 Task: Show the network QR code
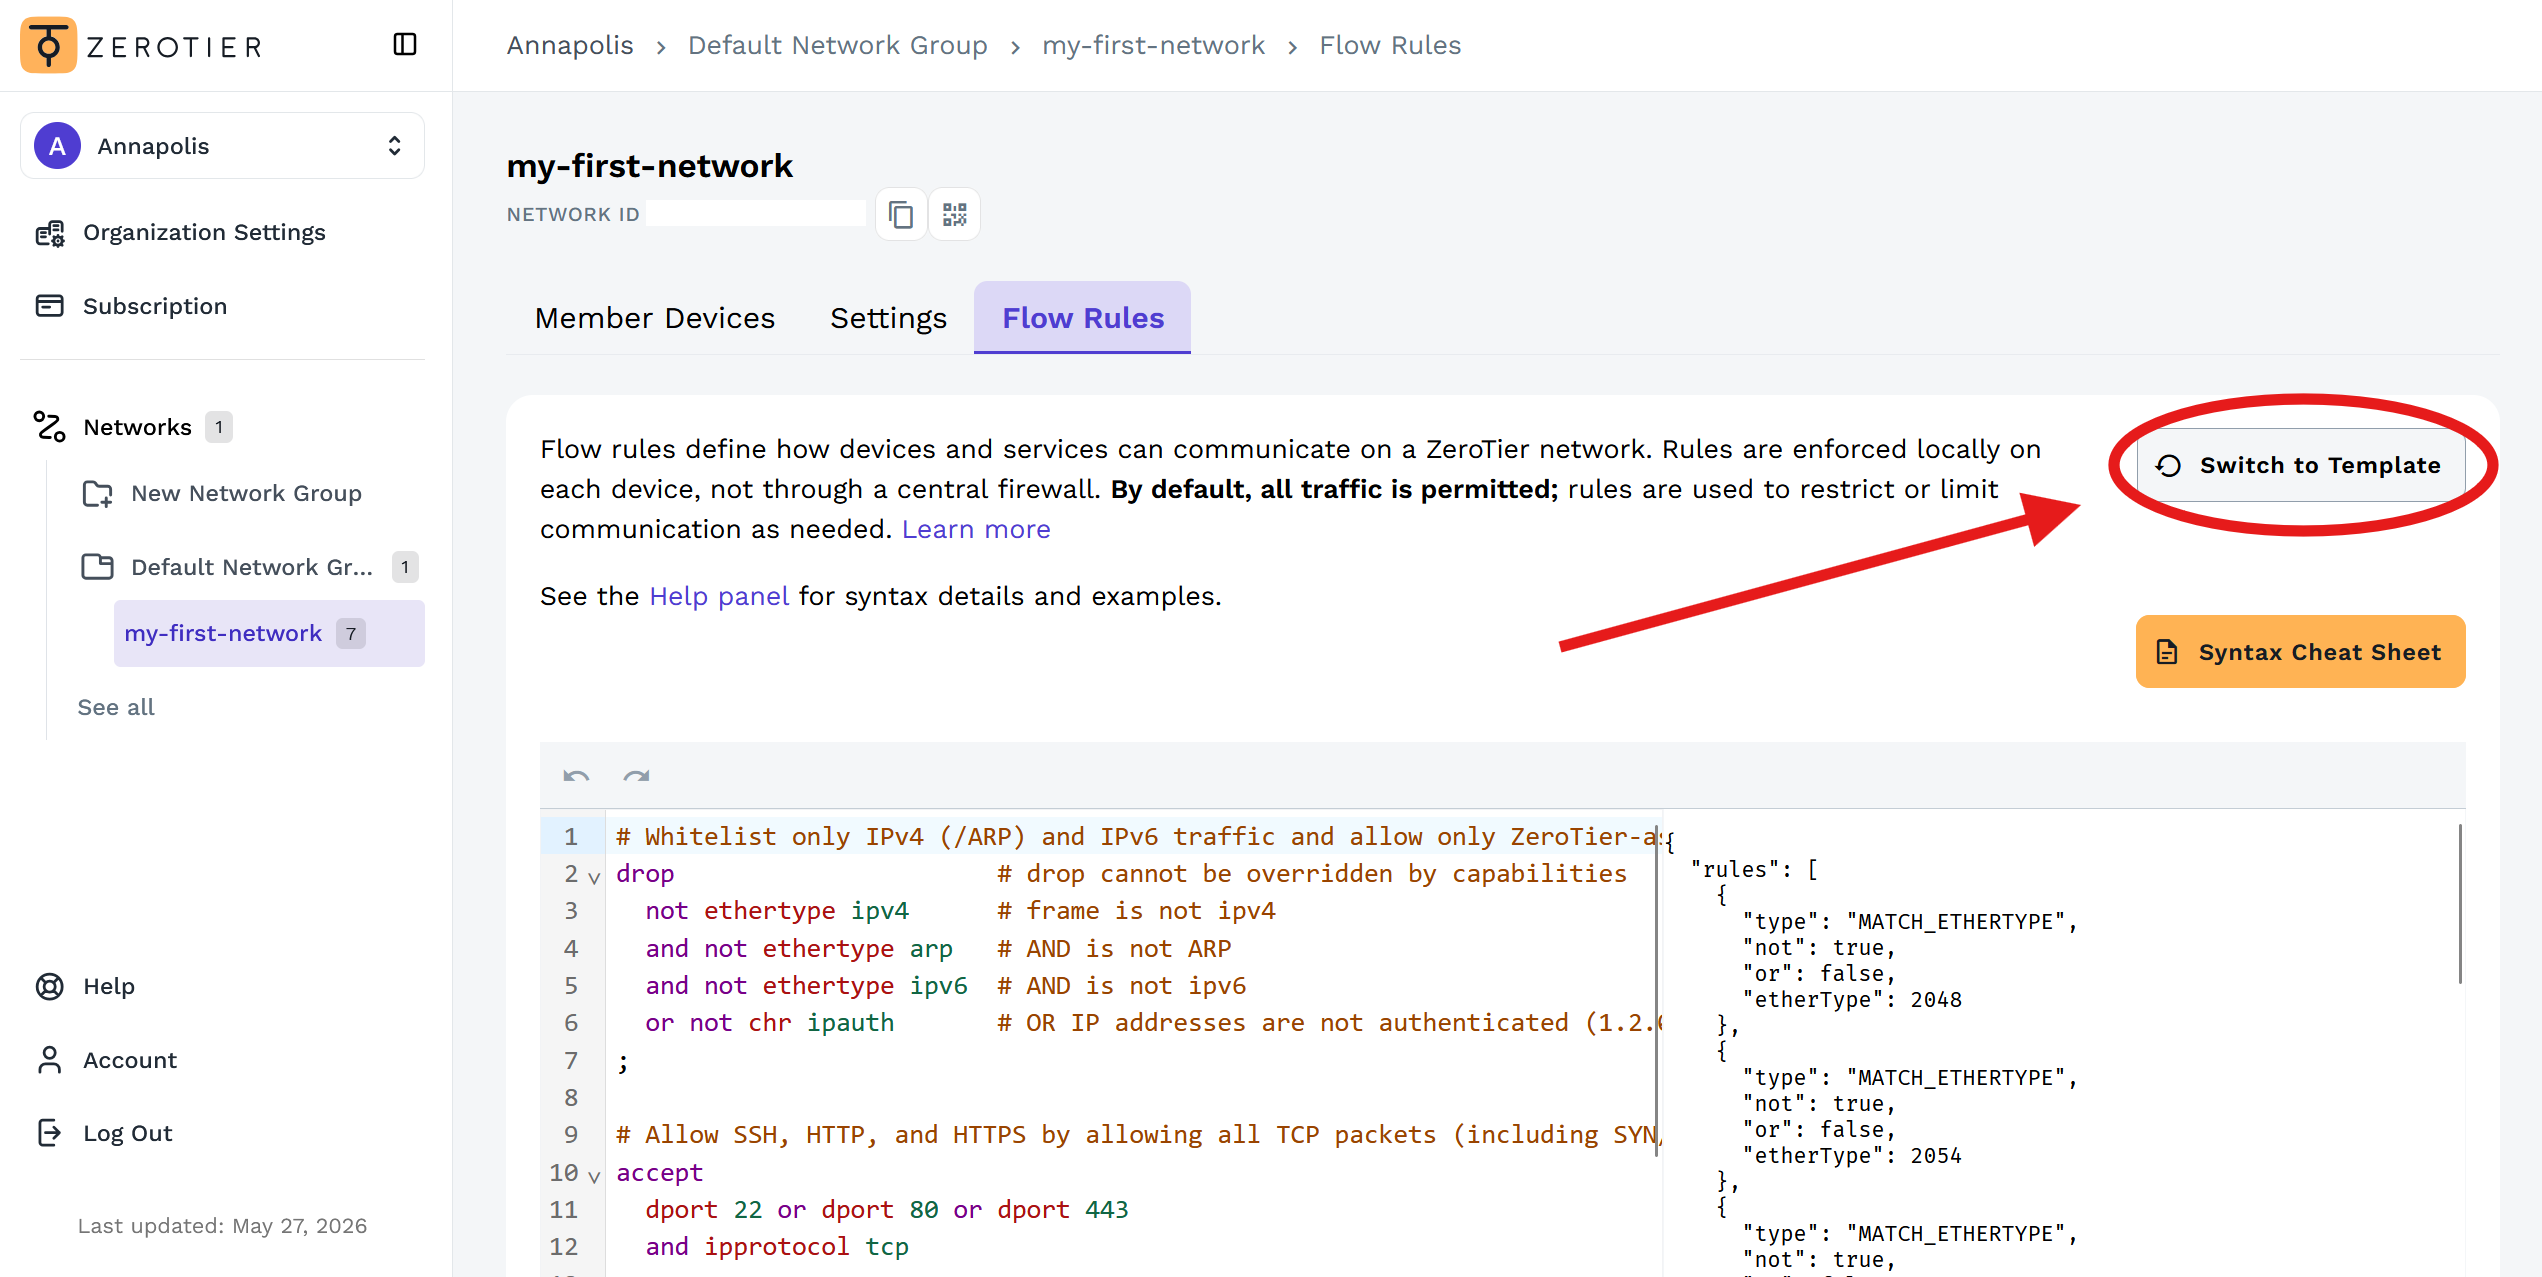[955, 214]
